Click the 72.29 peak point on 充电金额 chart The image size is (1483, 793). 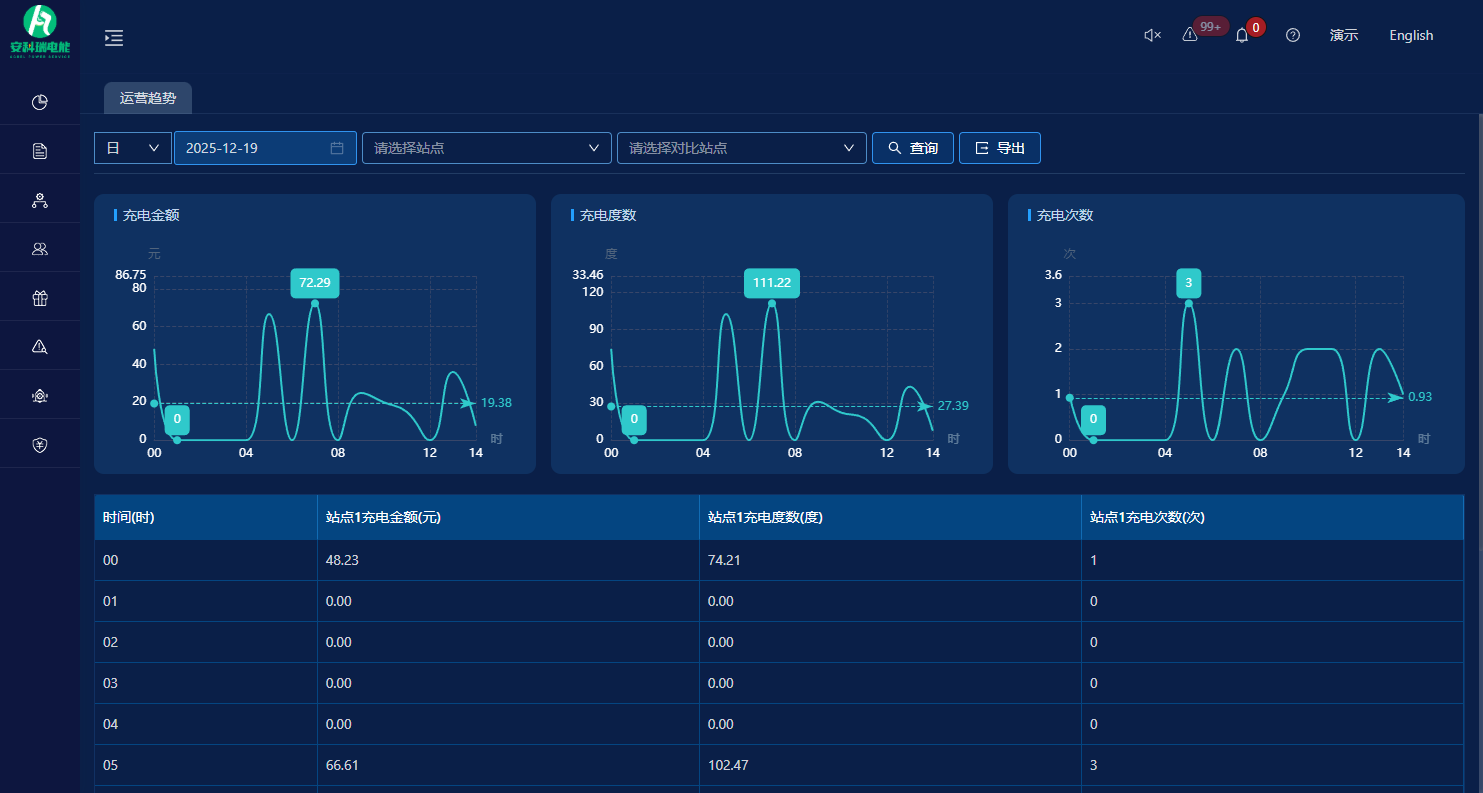pyautogui.click(x=315, y=303)
